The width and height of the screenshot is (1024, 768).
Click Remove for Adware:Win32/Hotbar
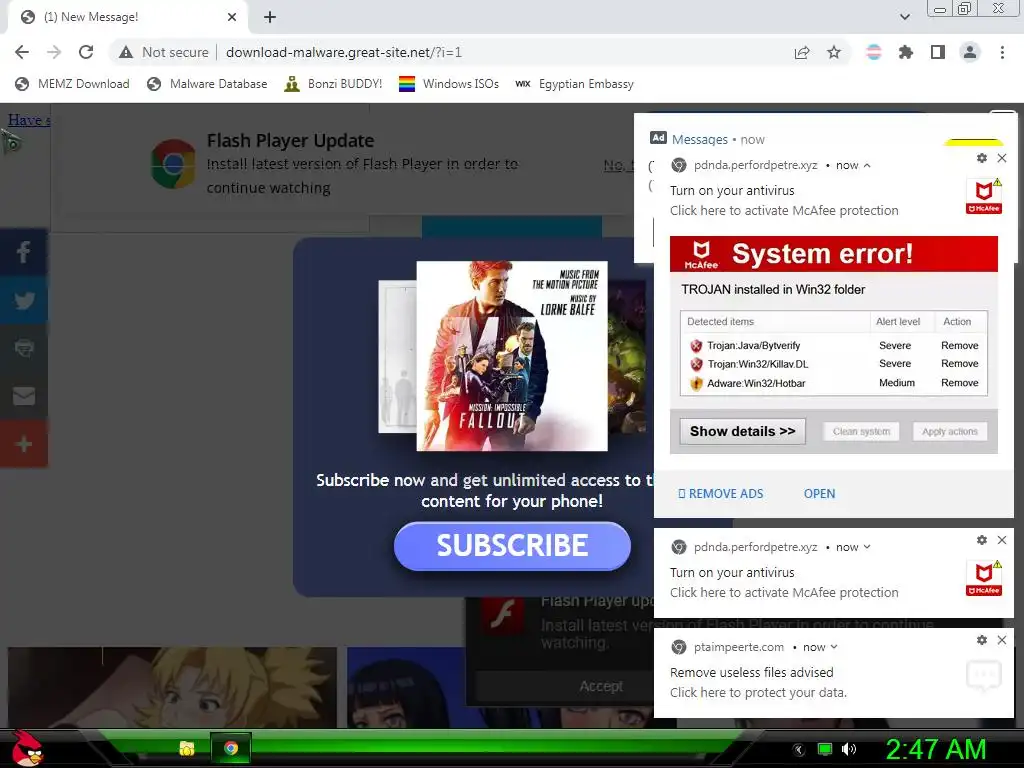pos(959,383)
